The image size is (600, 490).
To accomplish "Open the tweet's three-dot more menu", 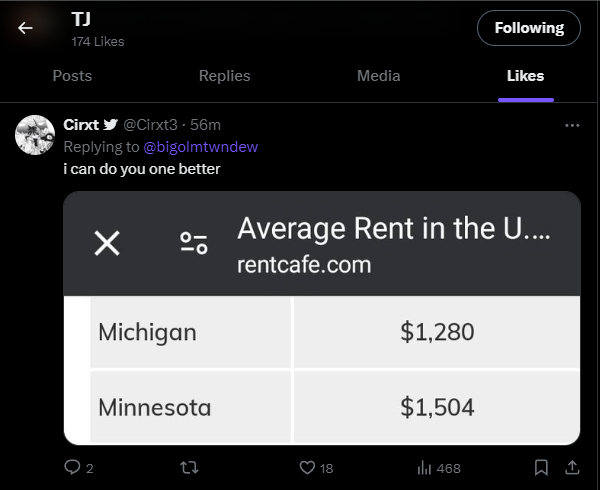I will point(572,125).
